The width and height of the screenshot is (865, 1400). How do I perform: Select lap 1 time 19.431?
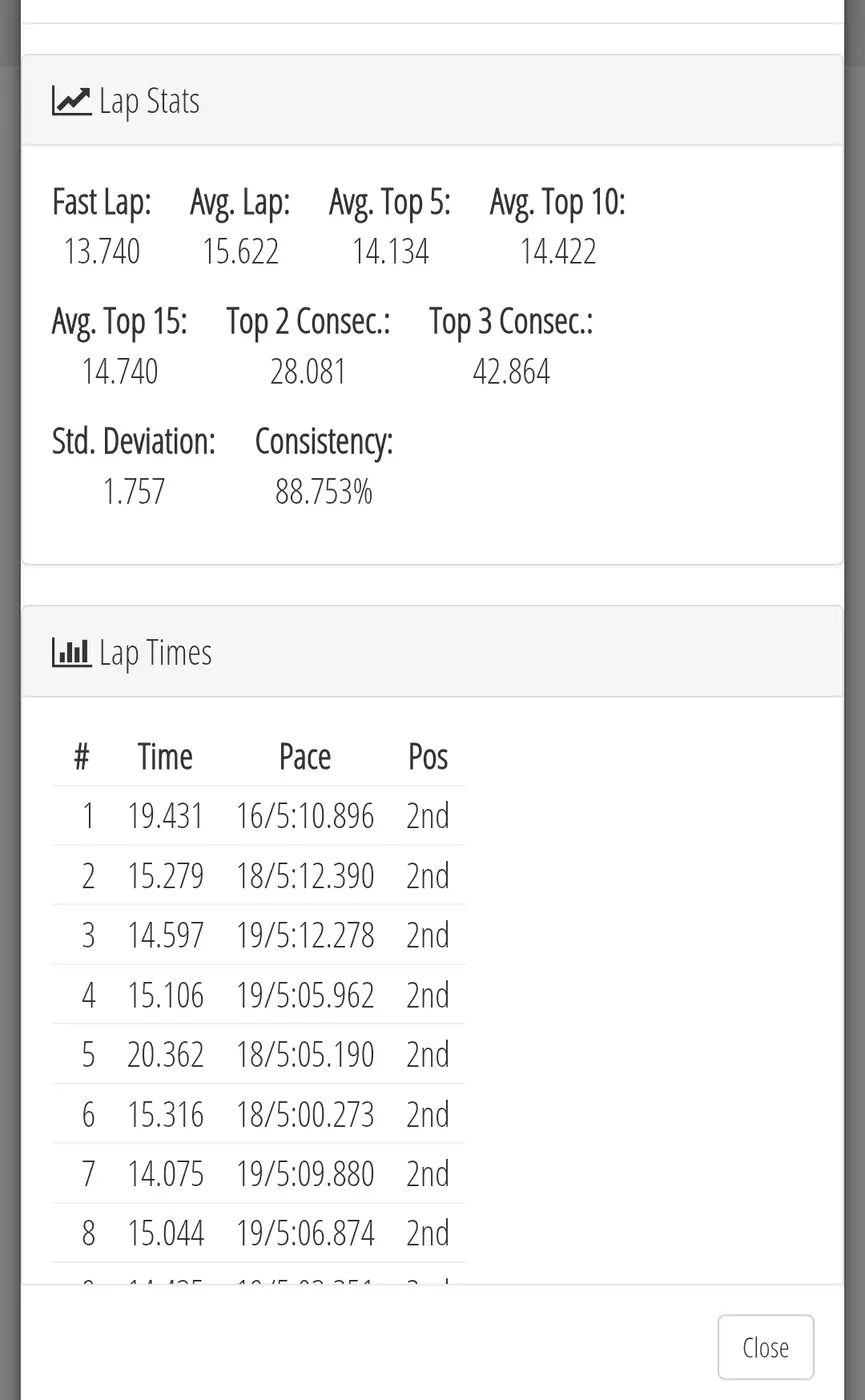point(165,816)
